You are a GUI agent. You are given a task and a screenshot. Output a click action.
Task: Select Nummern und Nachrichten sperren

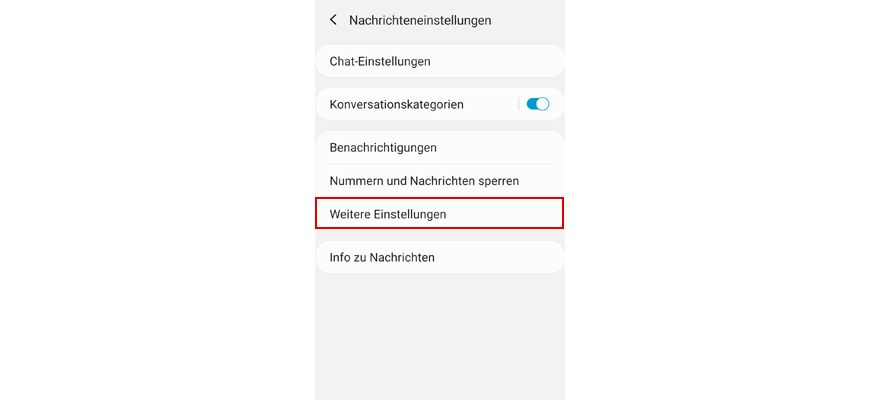tap(440, 181)
